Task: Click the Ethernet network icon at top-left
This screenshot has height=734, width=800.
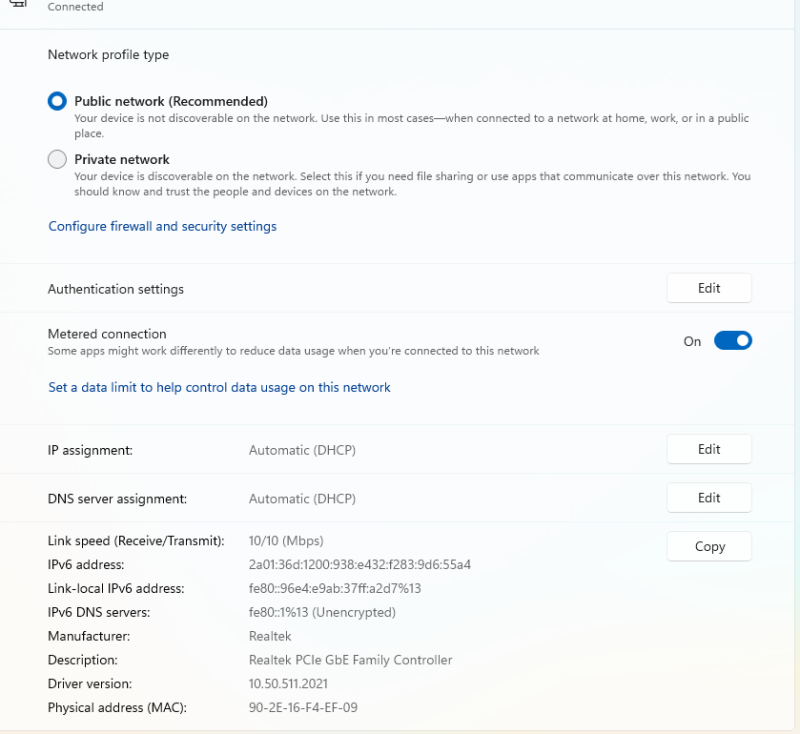Action: (18, 4)
